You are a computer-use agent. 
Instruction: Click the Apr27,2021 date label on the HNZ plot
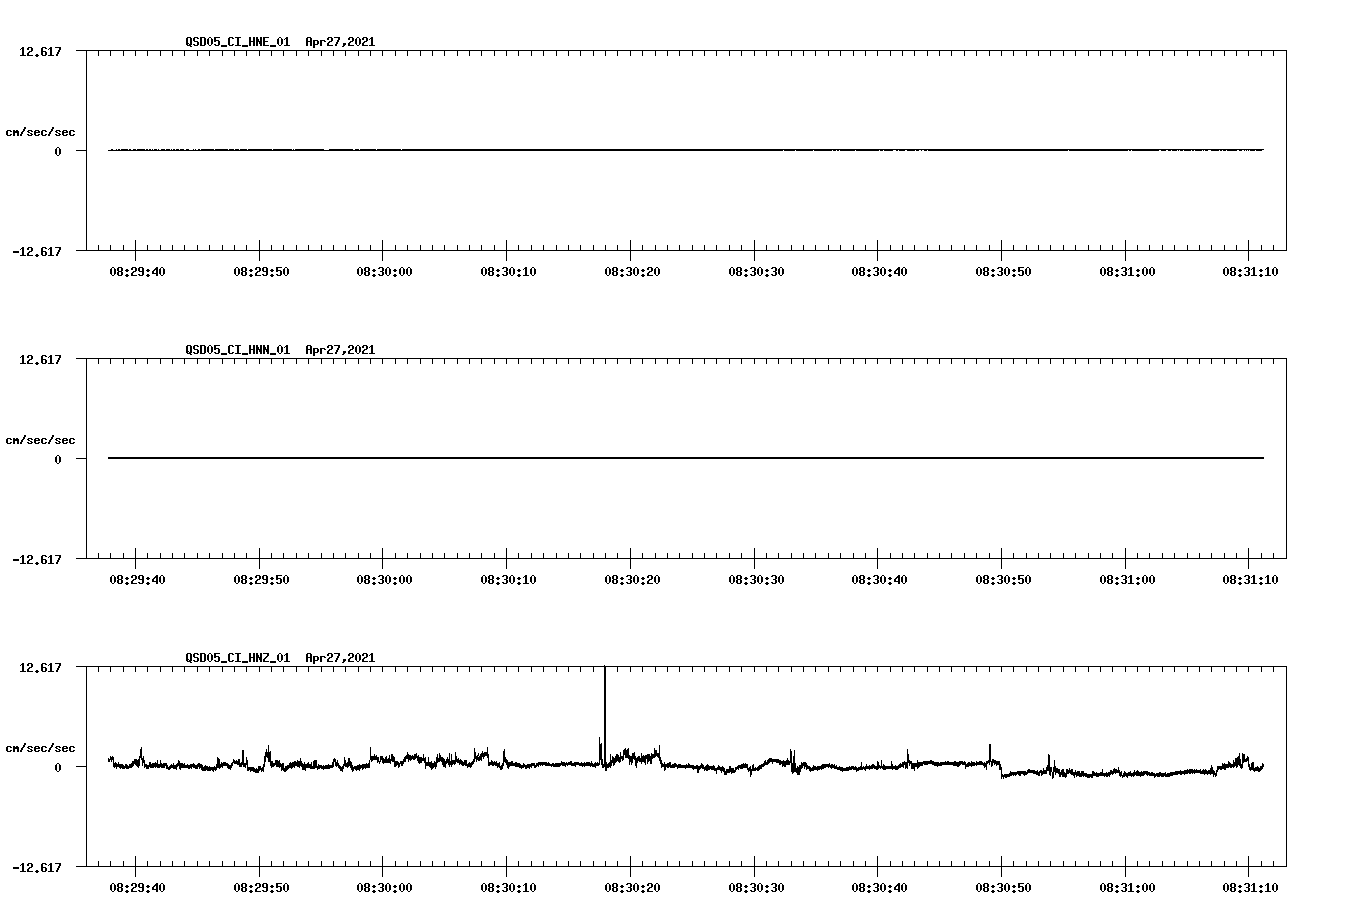(339, 658)
